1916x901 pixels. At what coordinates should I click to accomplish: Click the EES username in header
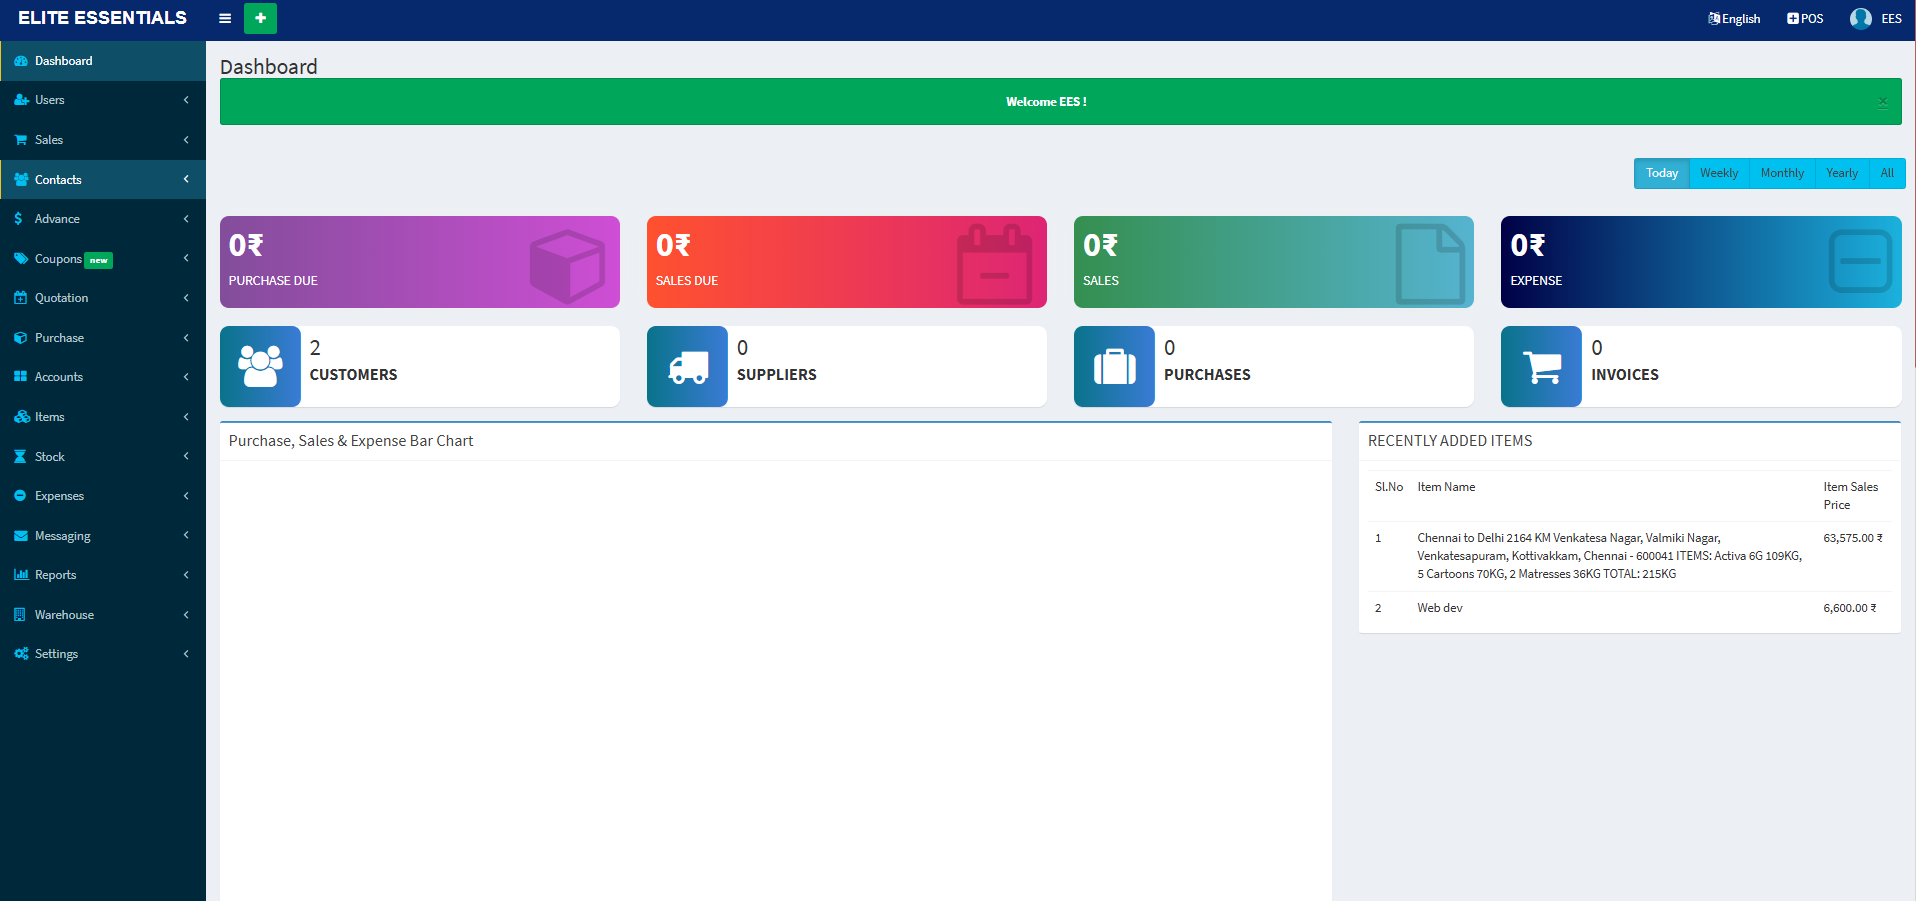click(x=1891, y=19)
